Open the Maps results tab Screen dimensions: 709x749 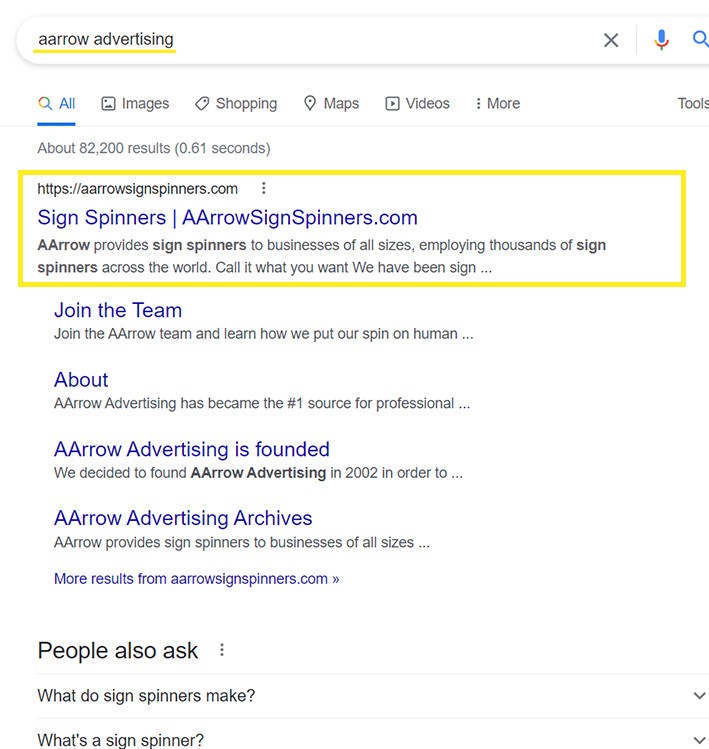pos(331,104)
